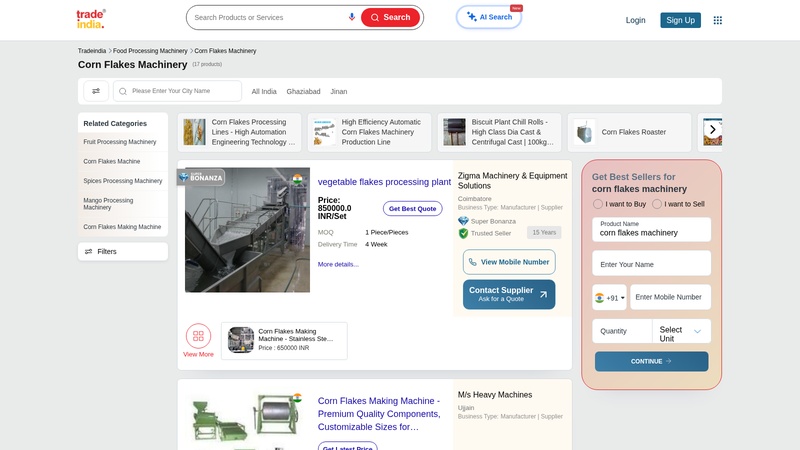Open the apps grid menu icon
800x450 pixels.
[717, 20]
